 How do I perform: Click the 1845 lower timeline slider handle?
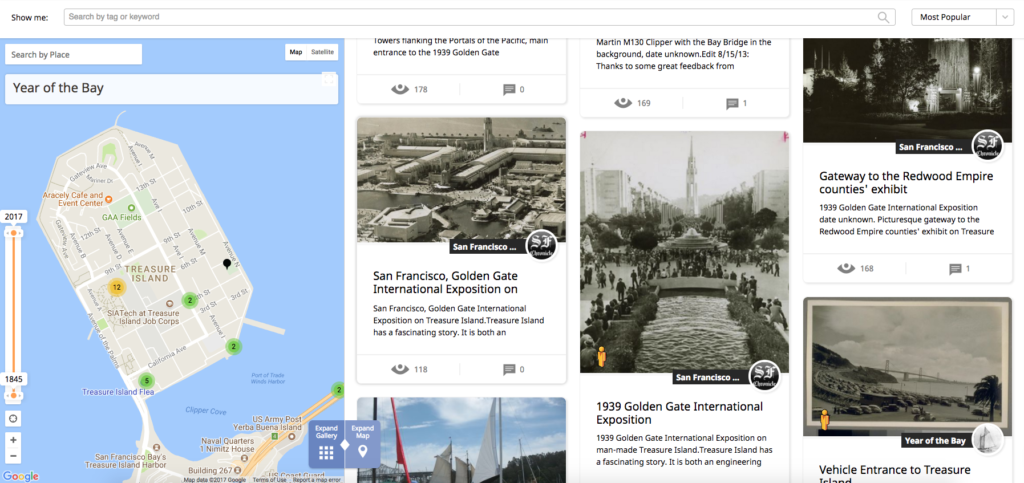(x=14, y=395)
